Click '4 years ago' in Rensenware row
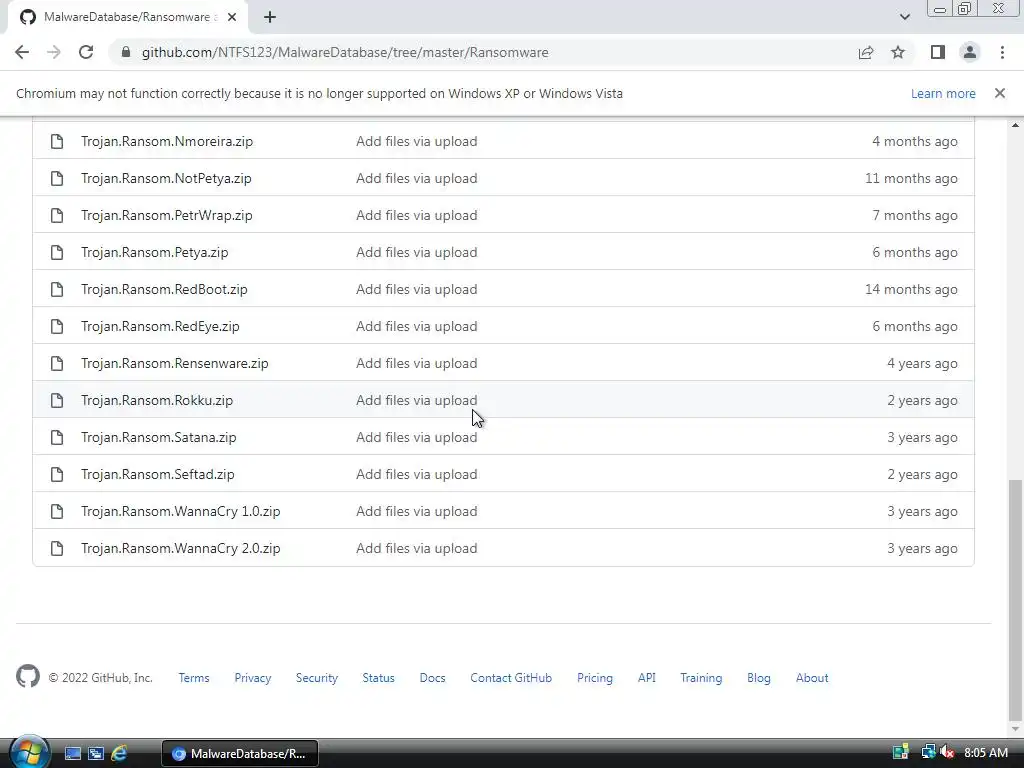1024x768 pixels. [922, 363]
